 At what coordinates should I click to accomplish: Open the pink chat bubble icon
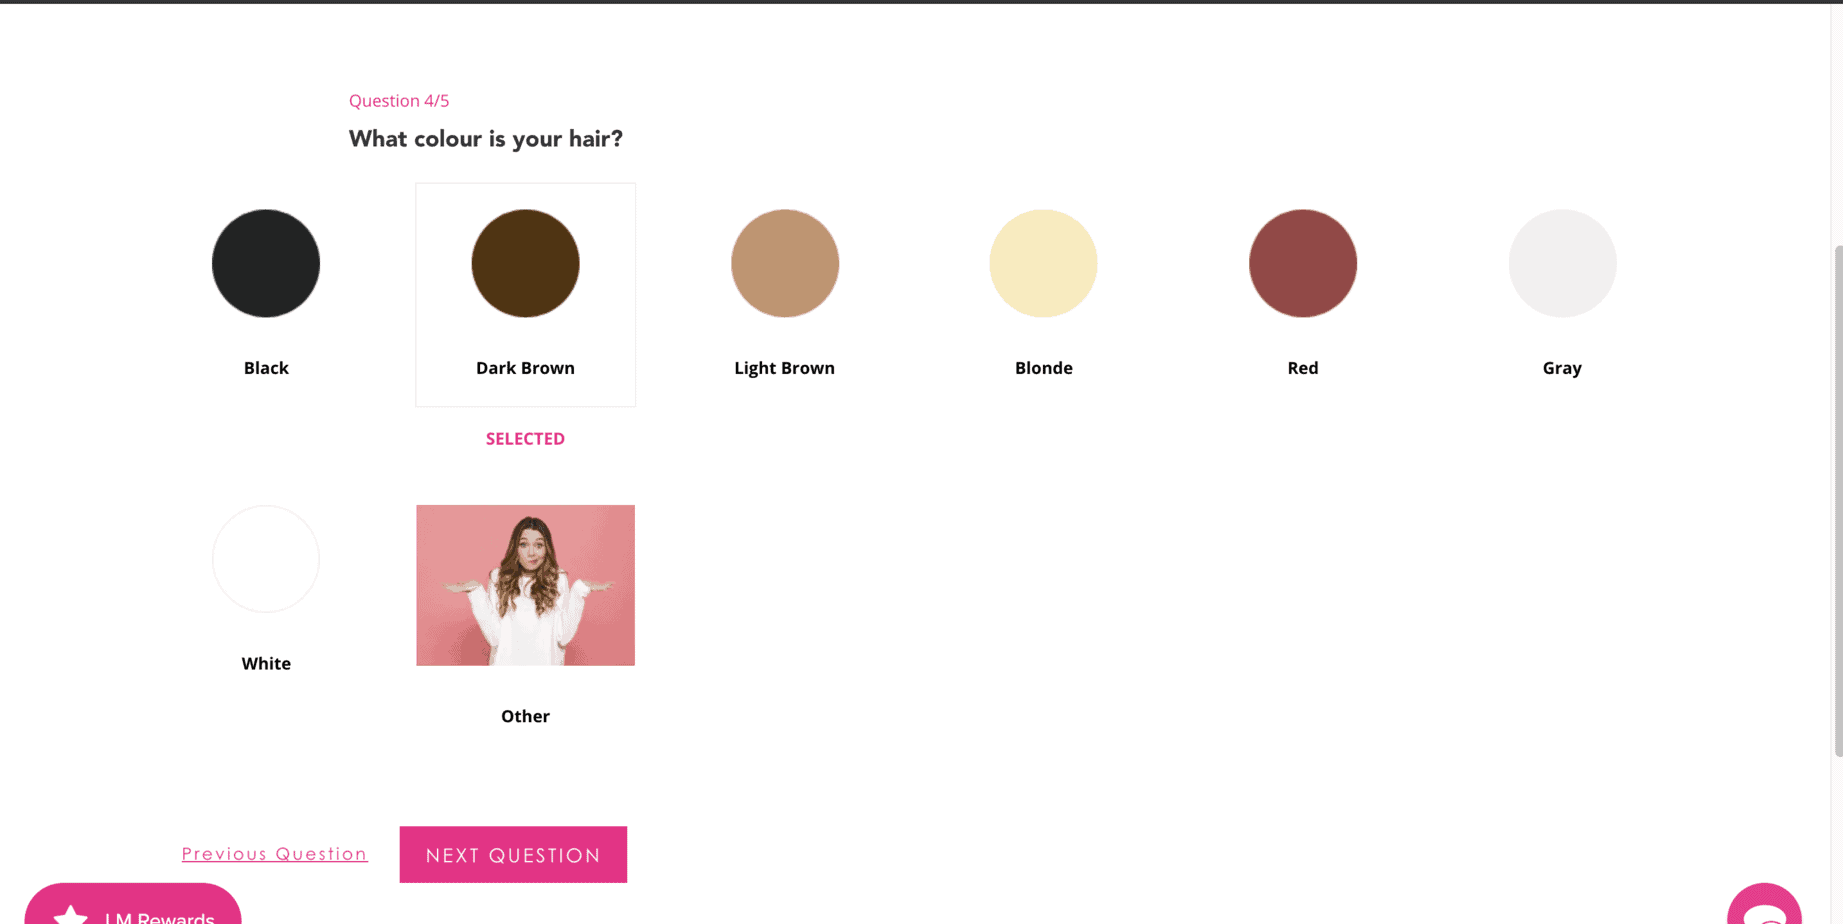click(x=1764, y=908)
